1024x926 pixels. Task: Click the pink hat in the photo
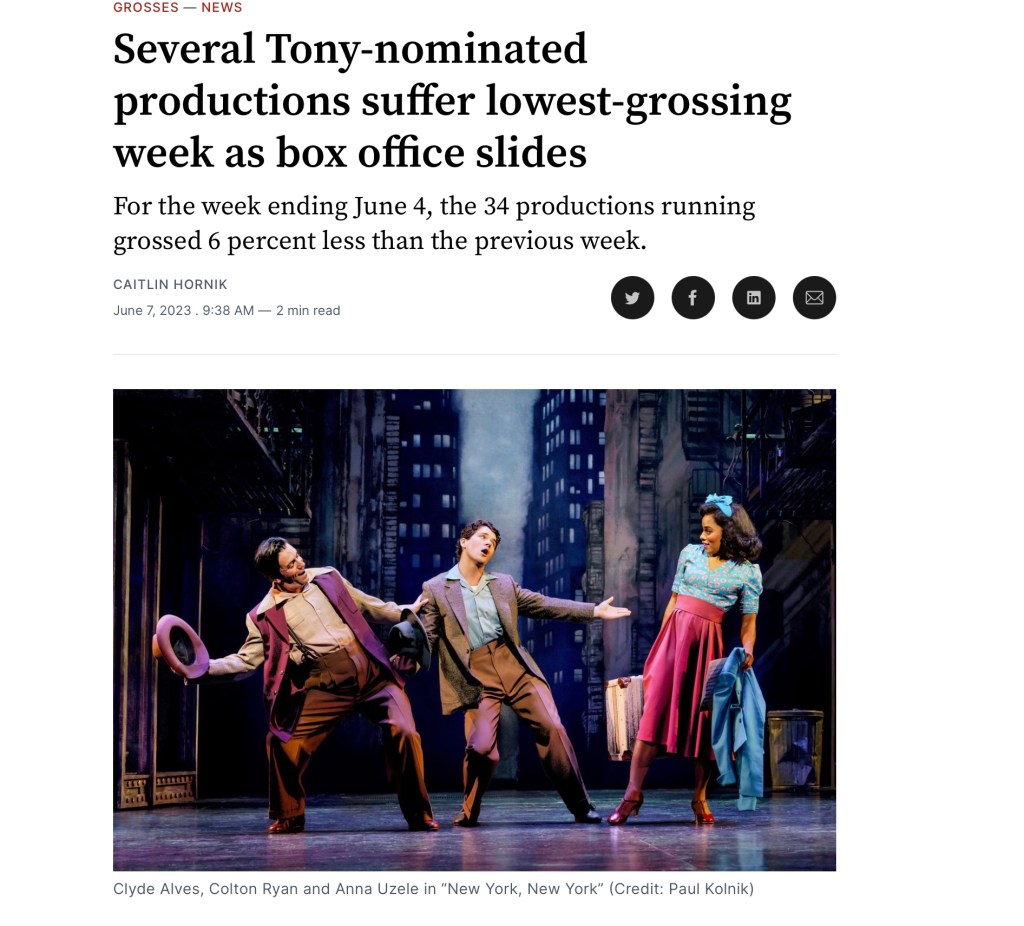pyautogui.click(x=182, y=645)
